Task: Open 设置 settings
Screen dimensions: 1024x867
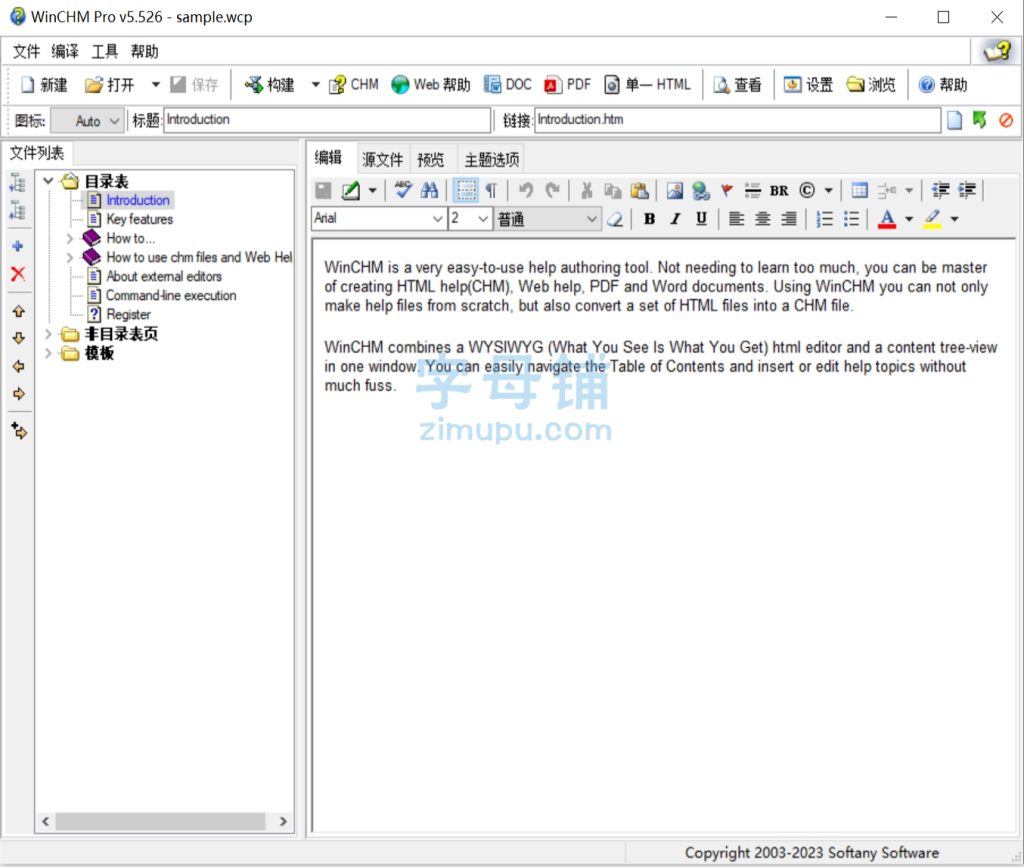Action: (x=808, y=84)
